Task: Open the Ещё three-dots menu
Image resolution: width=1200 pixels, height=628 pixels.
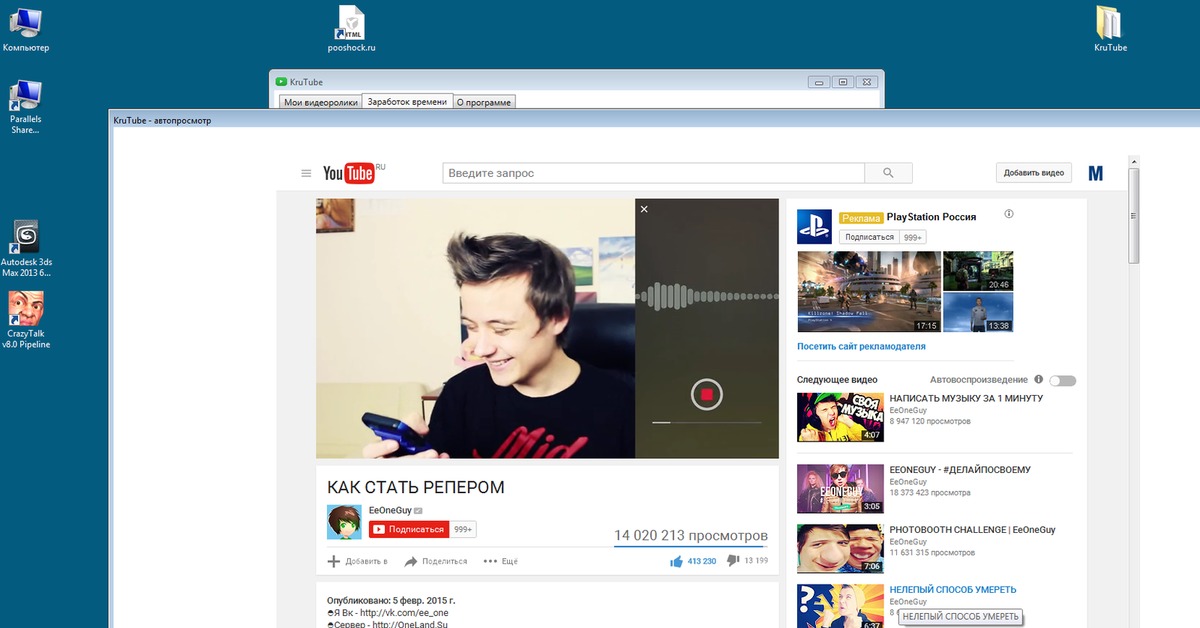Action: (x=500, y=561)
